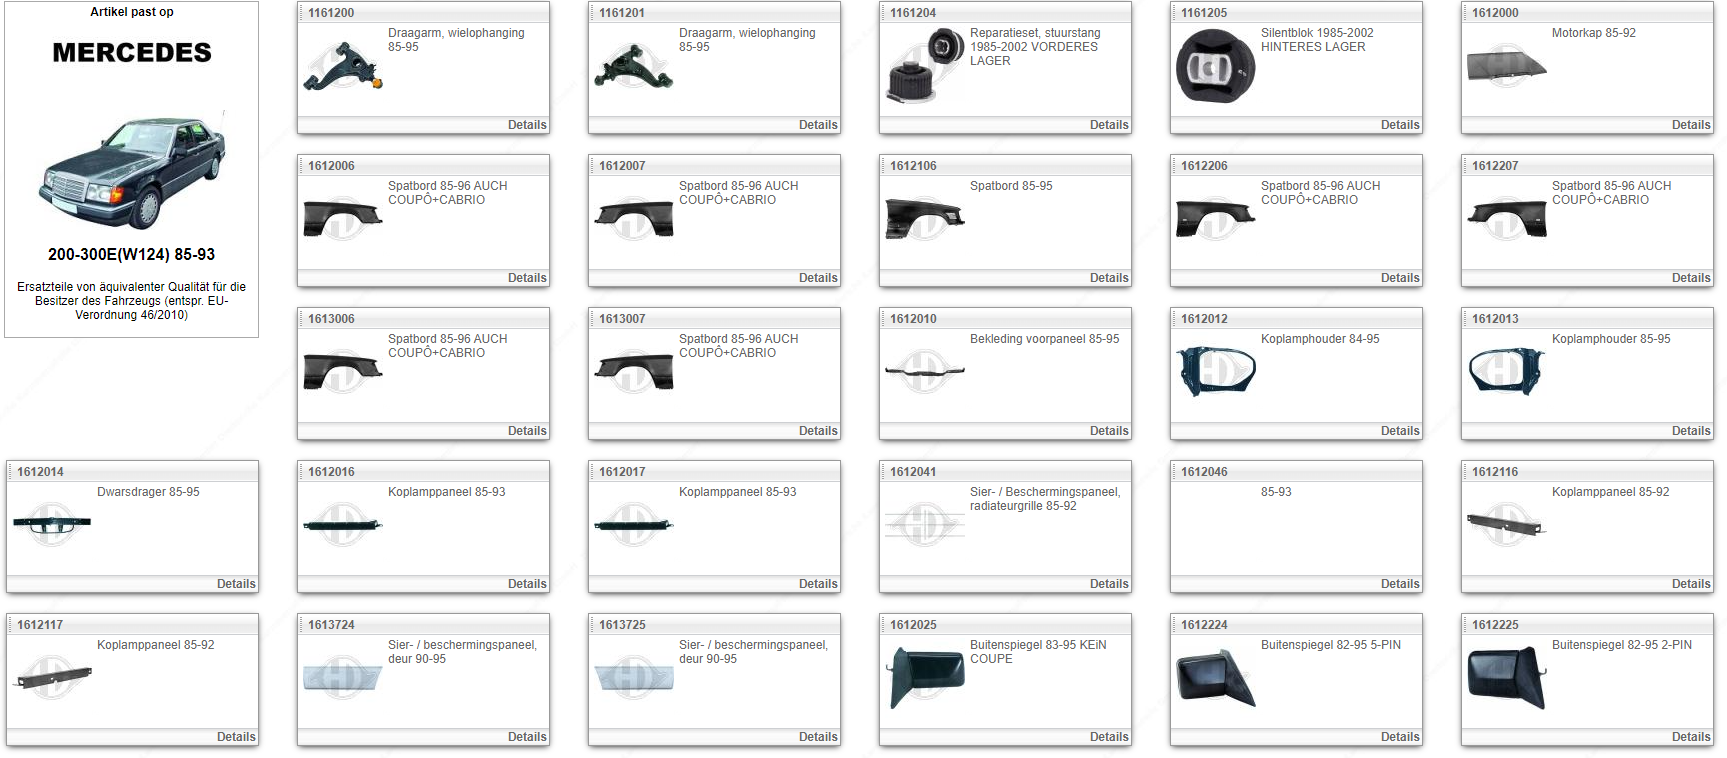Open Details for item 1612207
The width and height of the screenshot is (1727, 758).
point(1691,278)
